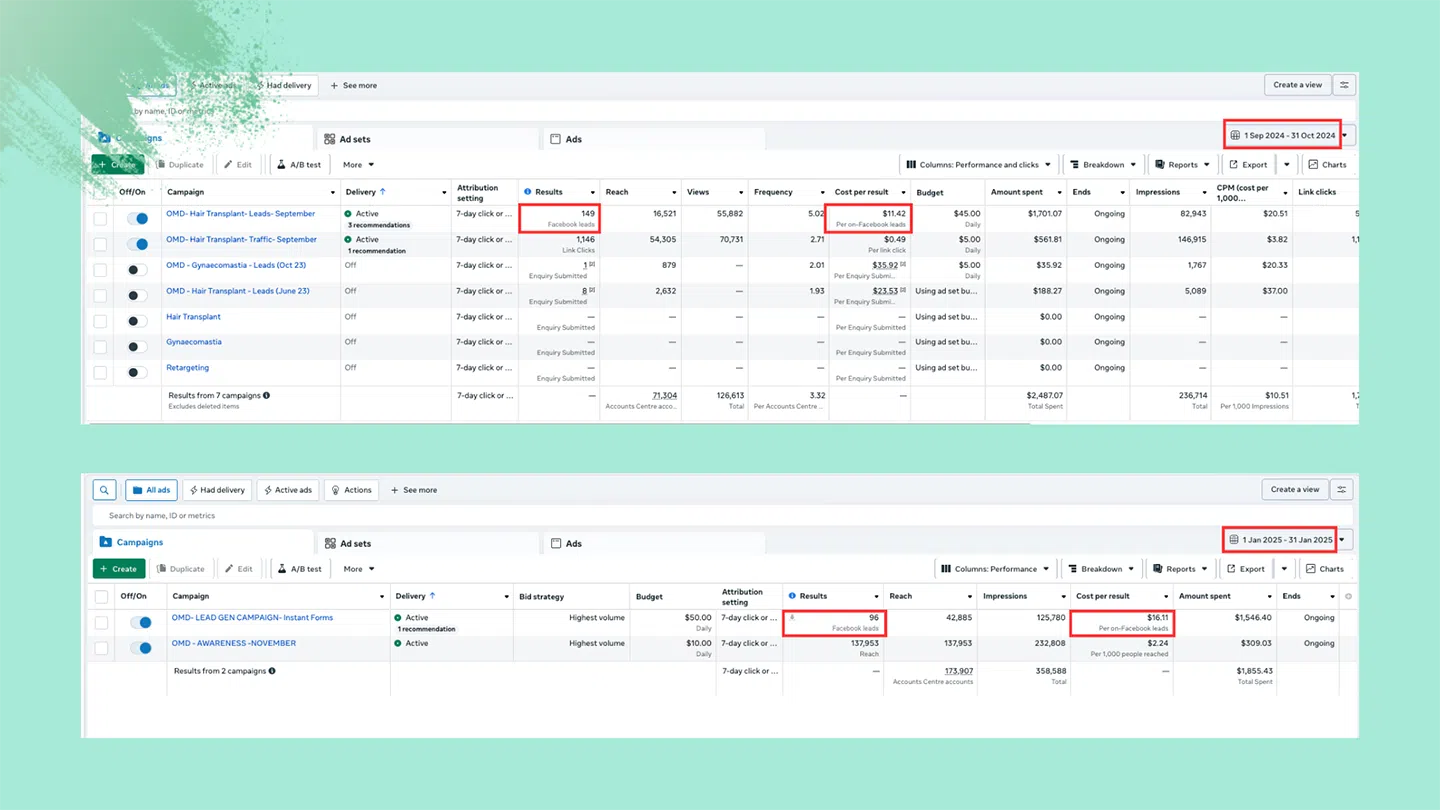Click See more in Sep–Oct 2024 view
This screenshot has width=1440, height=810.
pyautogui.click(x=354, y=86)
